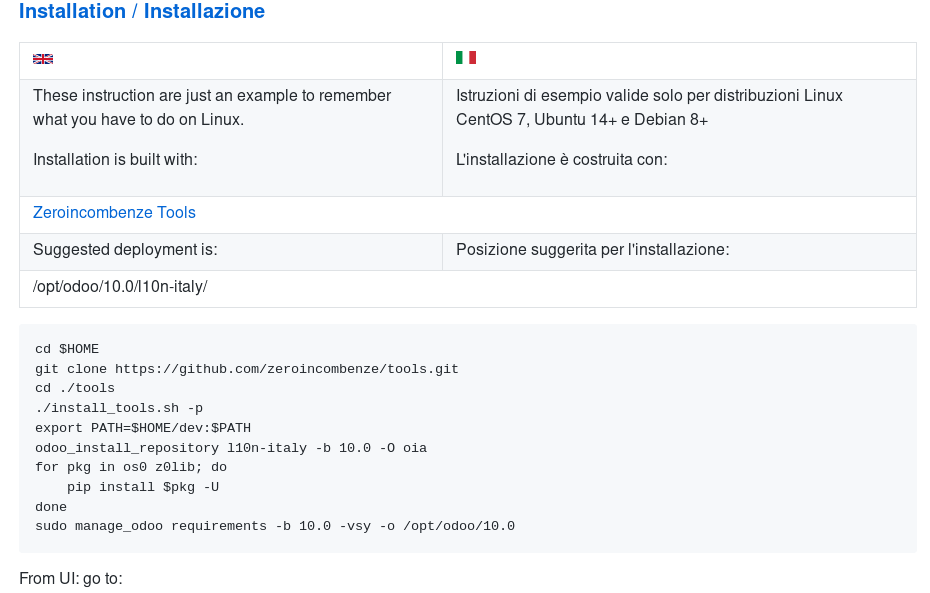
Task: Click the UK flag icon
Action: coord(43,59)
